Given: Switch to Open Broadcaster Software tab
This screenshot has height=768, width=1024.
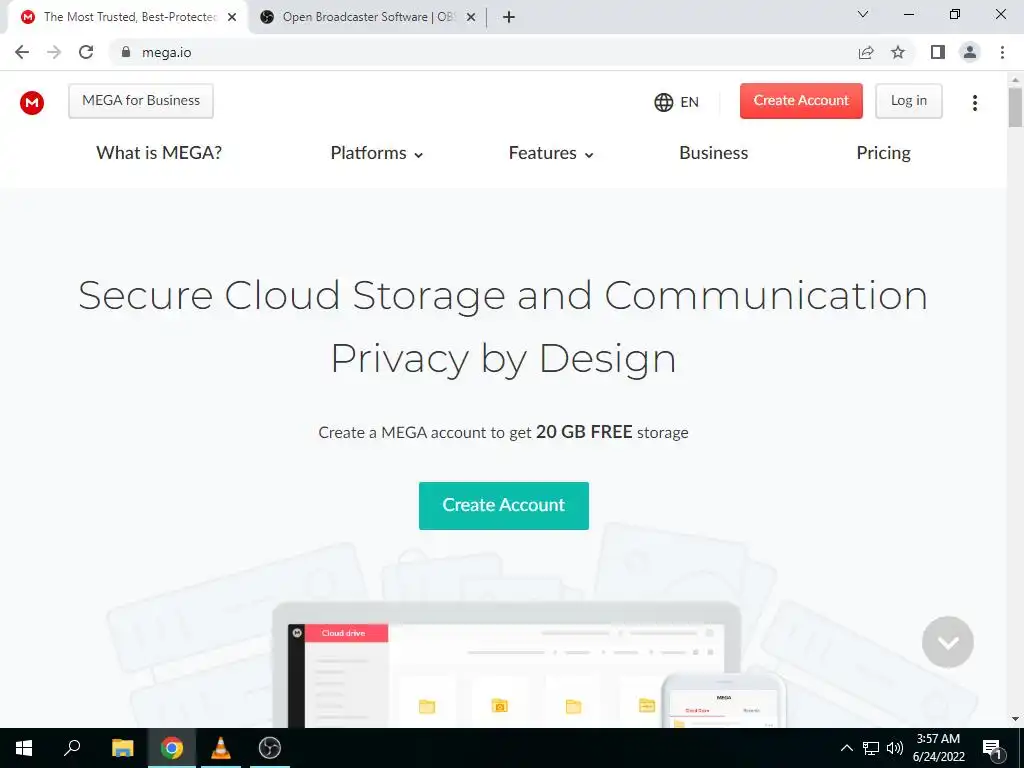Looking at the screenshot, I should (x=368, y=17).
